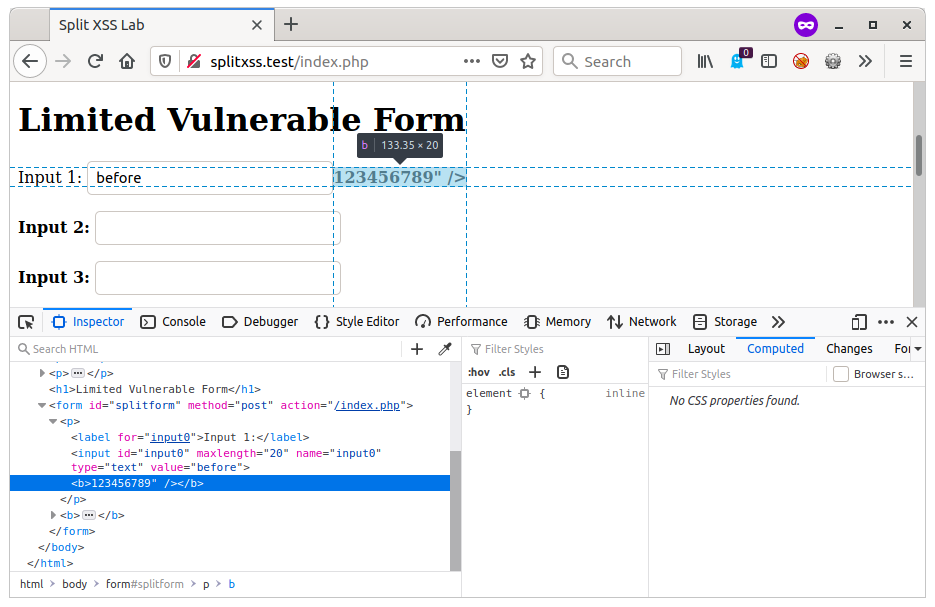The image size is (935, 607).
Task: Select body in breadcrumb trail
Action: (75, 584)
